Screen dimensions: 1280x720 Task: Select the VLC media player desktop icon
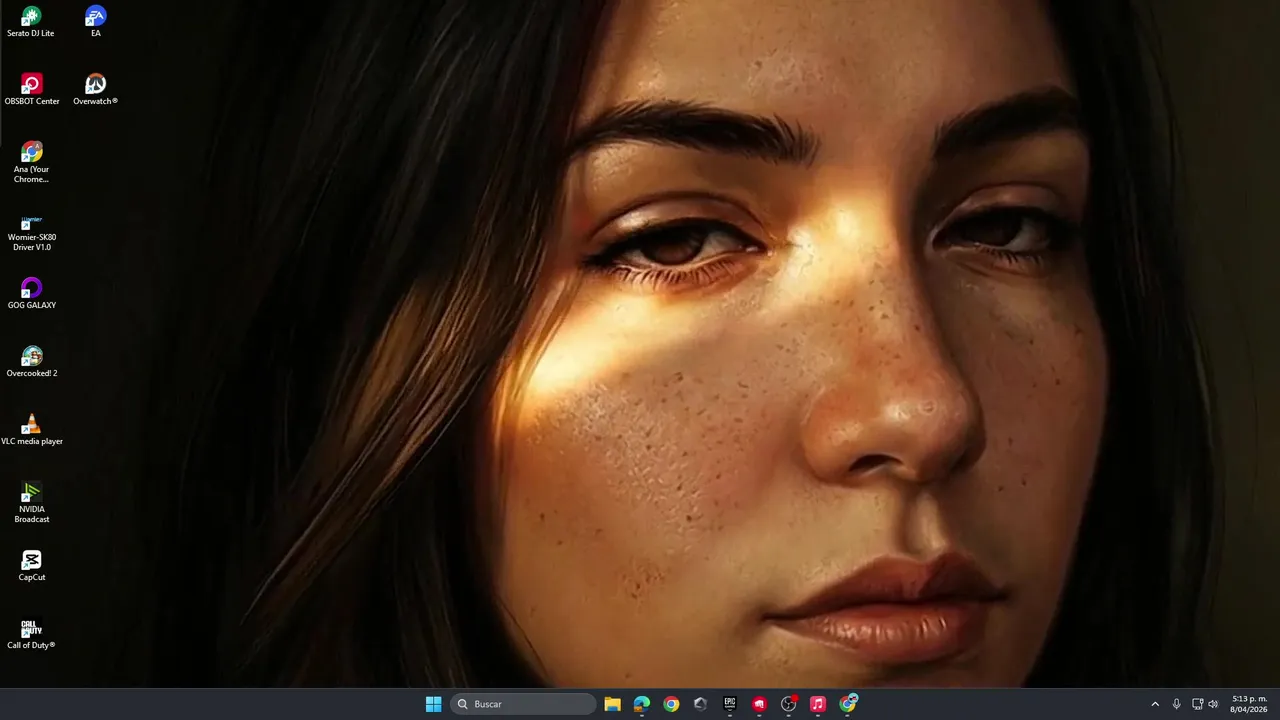pyautogui.click(x=31, y=430)
